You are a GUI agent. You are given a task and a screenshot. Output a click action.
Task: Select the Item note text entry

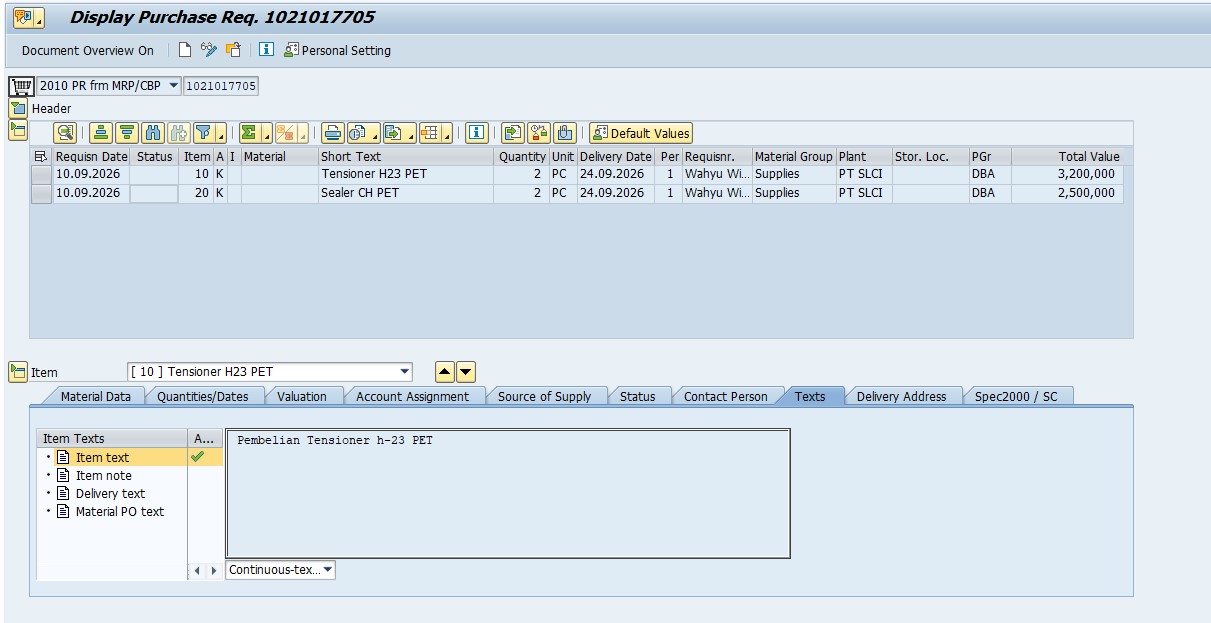click(104, 475)
